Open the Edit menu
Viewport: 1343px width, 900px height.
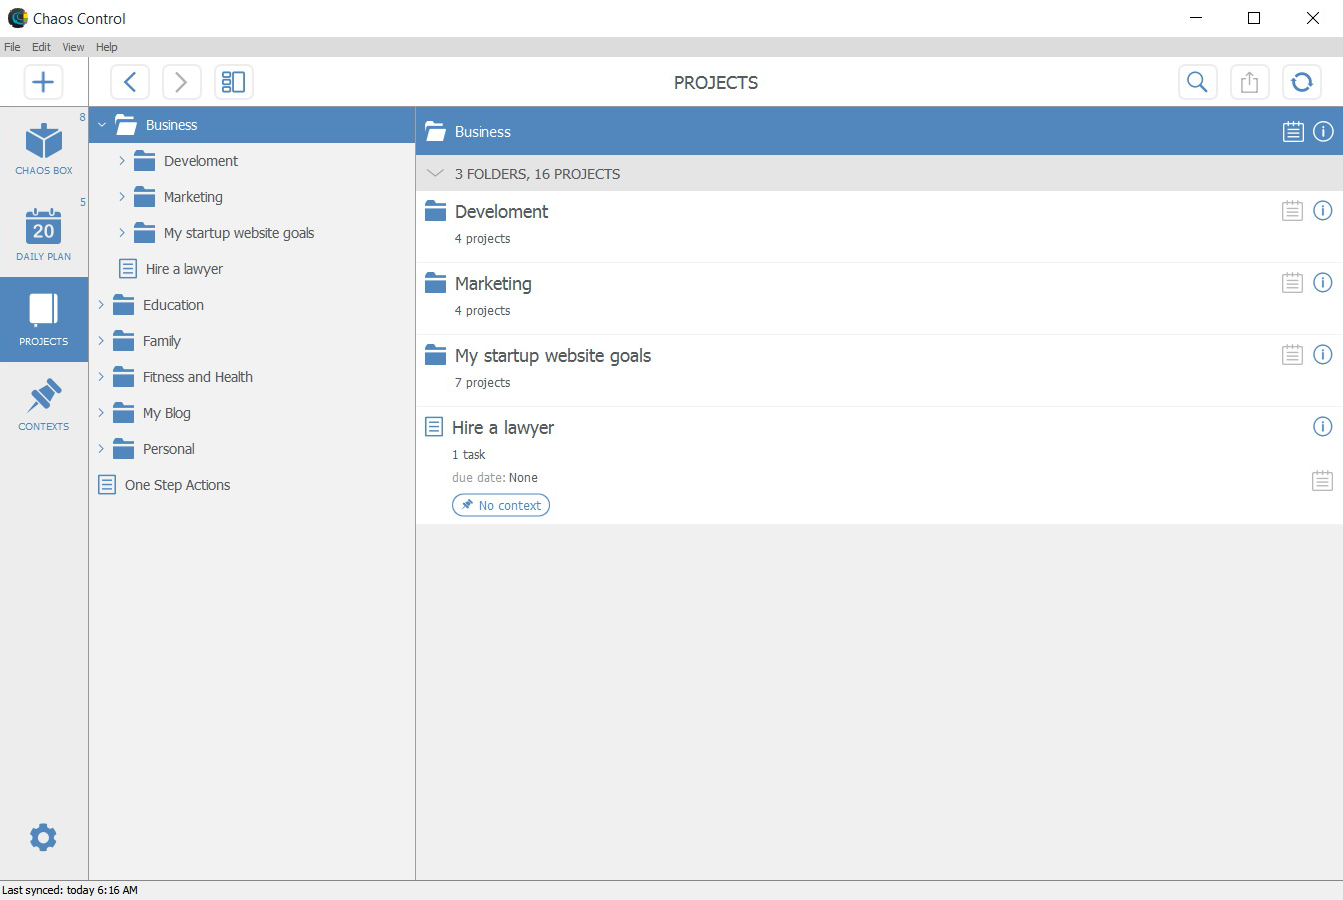[41, 47]
